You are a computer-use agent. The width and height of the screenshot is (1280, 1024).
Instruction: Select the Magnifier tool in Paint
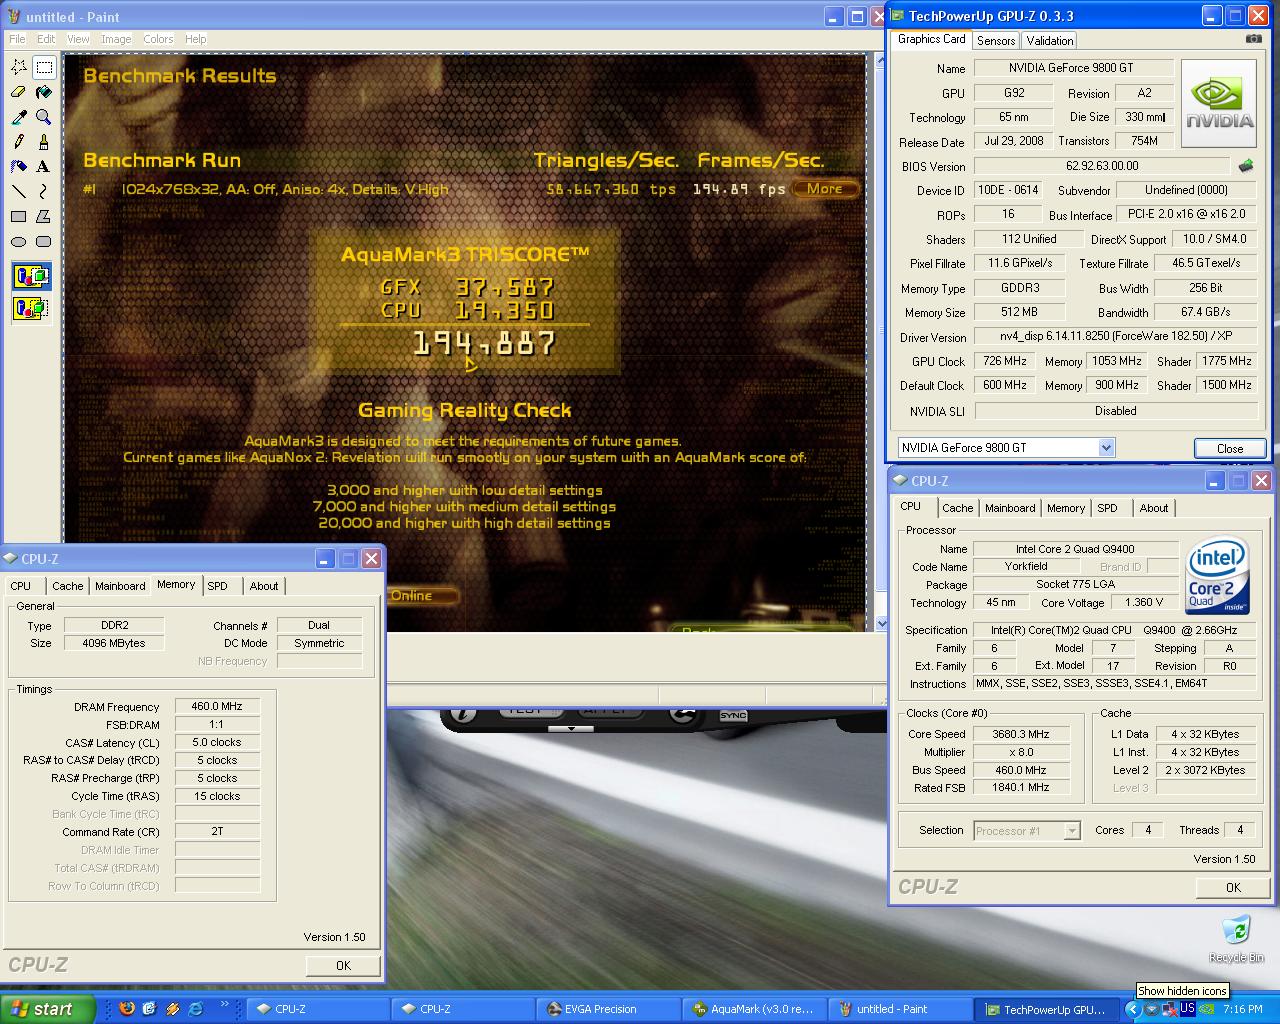[44, 117]
